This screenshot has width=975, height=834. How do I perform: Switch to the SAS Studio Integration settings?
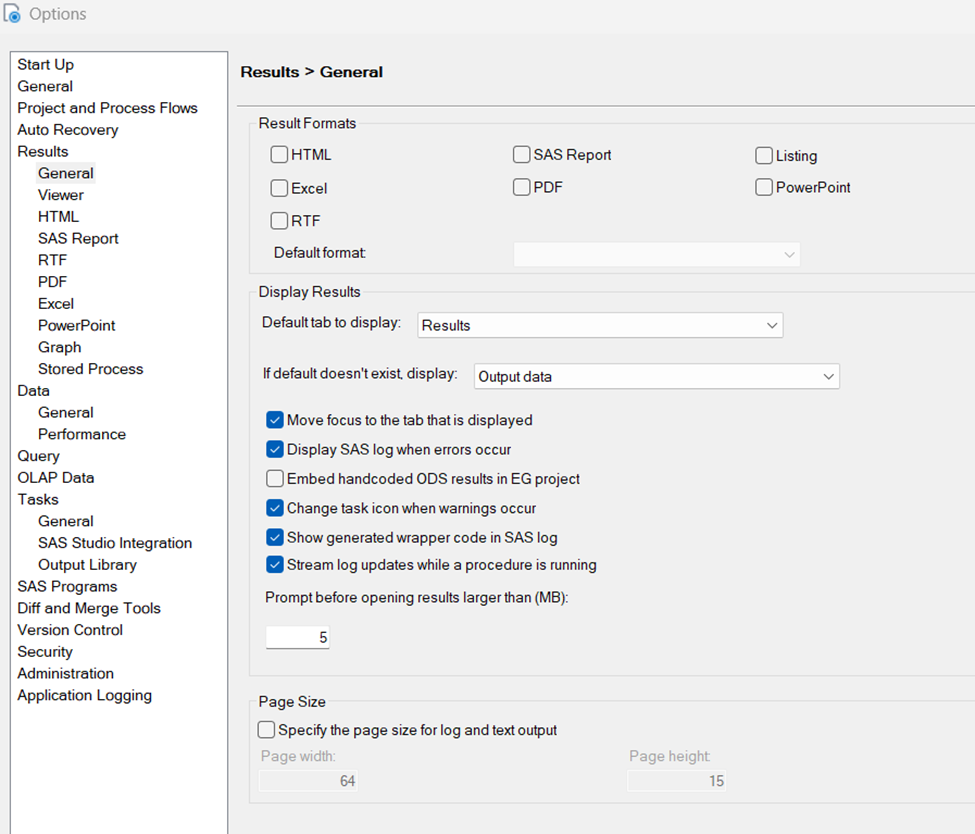pos(114,542)
